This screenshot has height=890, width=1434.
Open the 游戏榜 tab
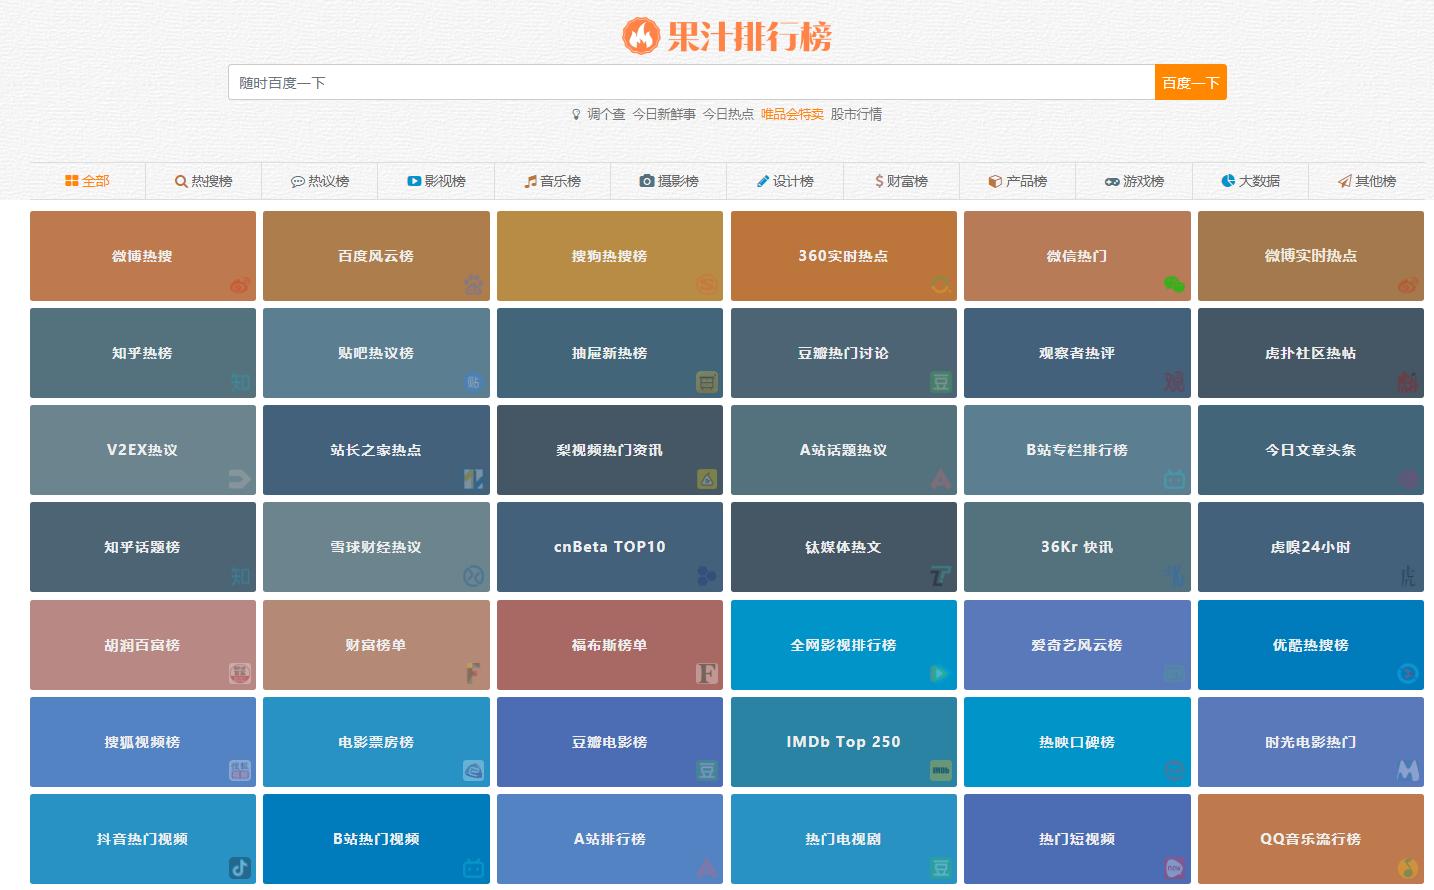[1135, 181]
